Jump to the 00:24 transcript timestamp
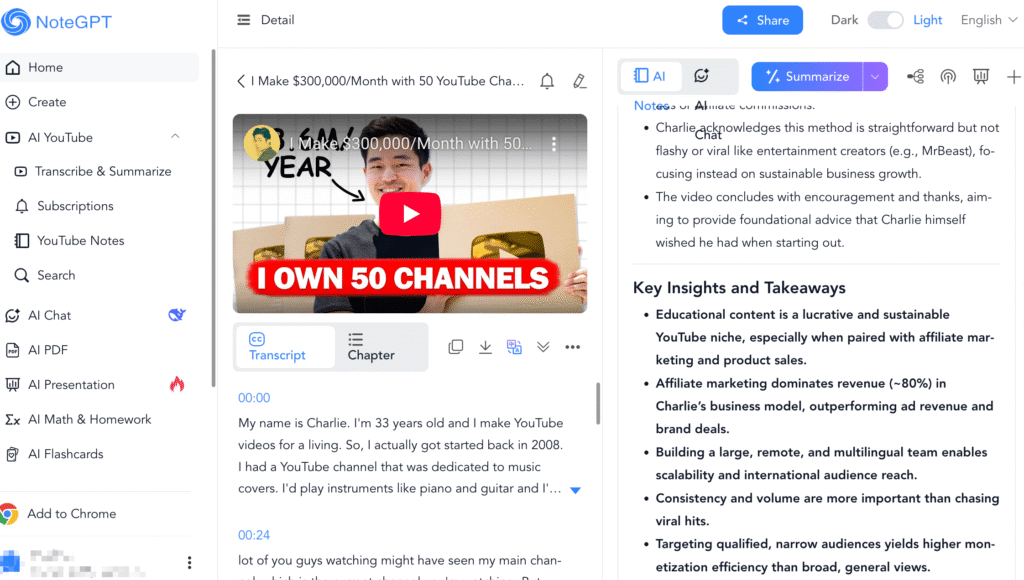The image size is (1024, 580). pos(254,535)
